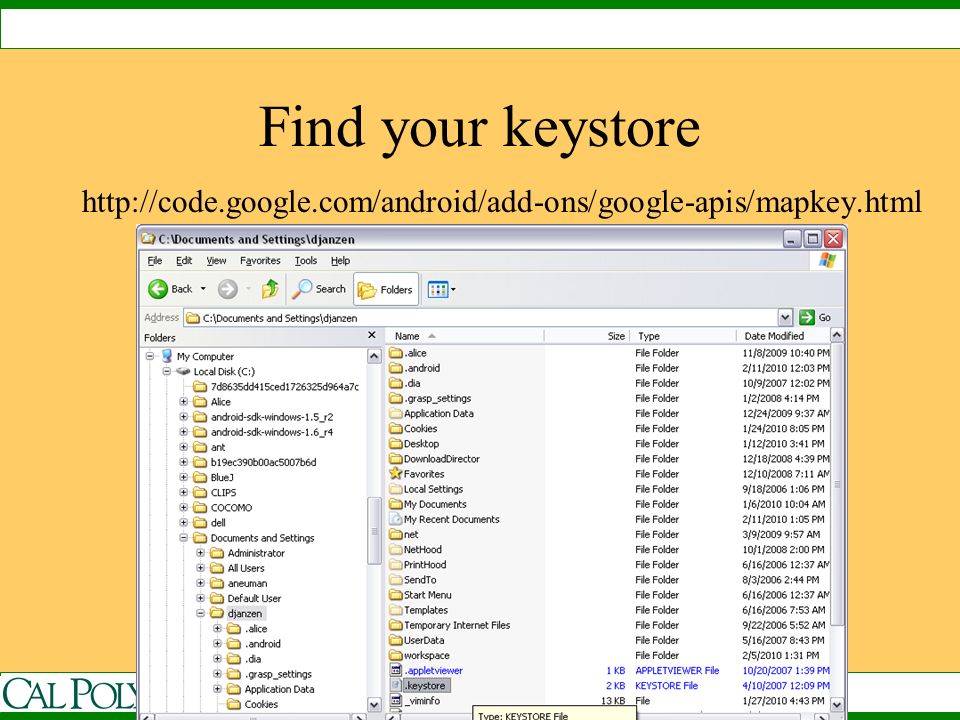
Task: Select the Temporary Internet Files folder
Action: (x=457, y=625)
